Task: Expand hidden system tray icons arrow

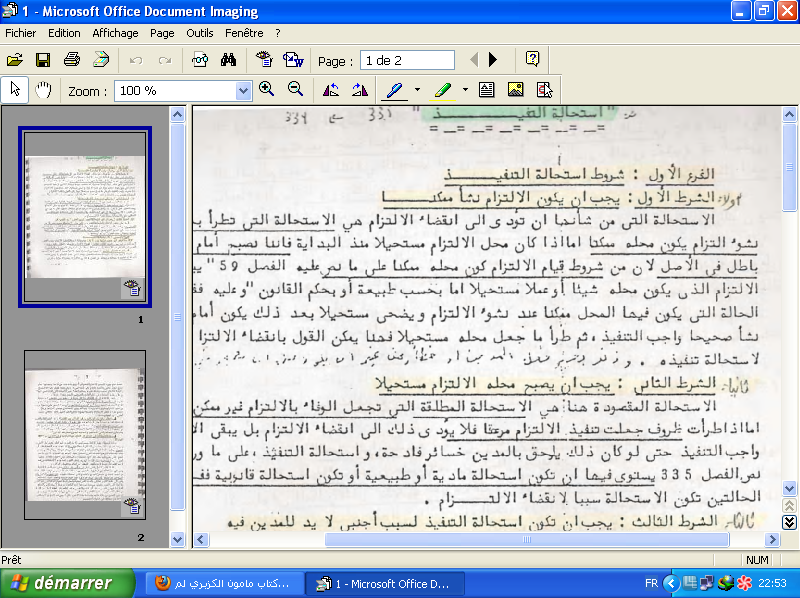Action: [x=671, y=583]
